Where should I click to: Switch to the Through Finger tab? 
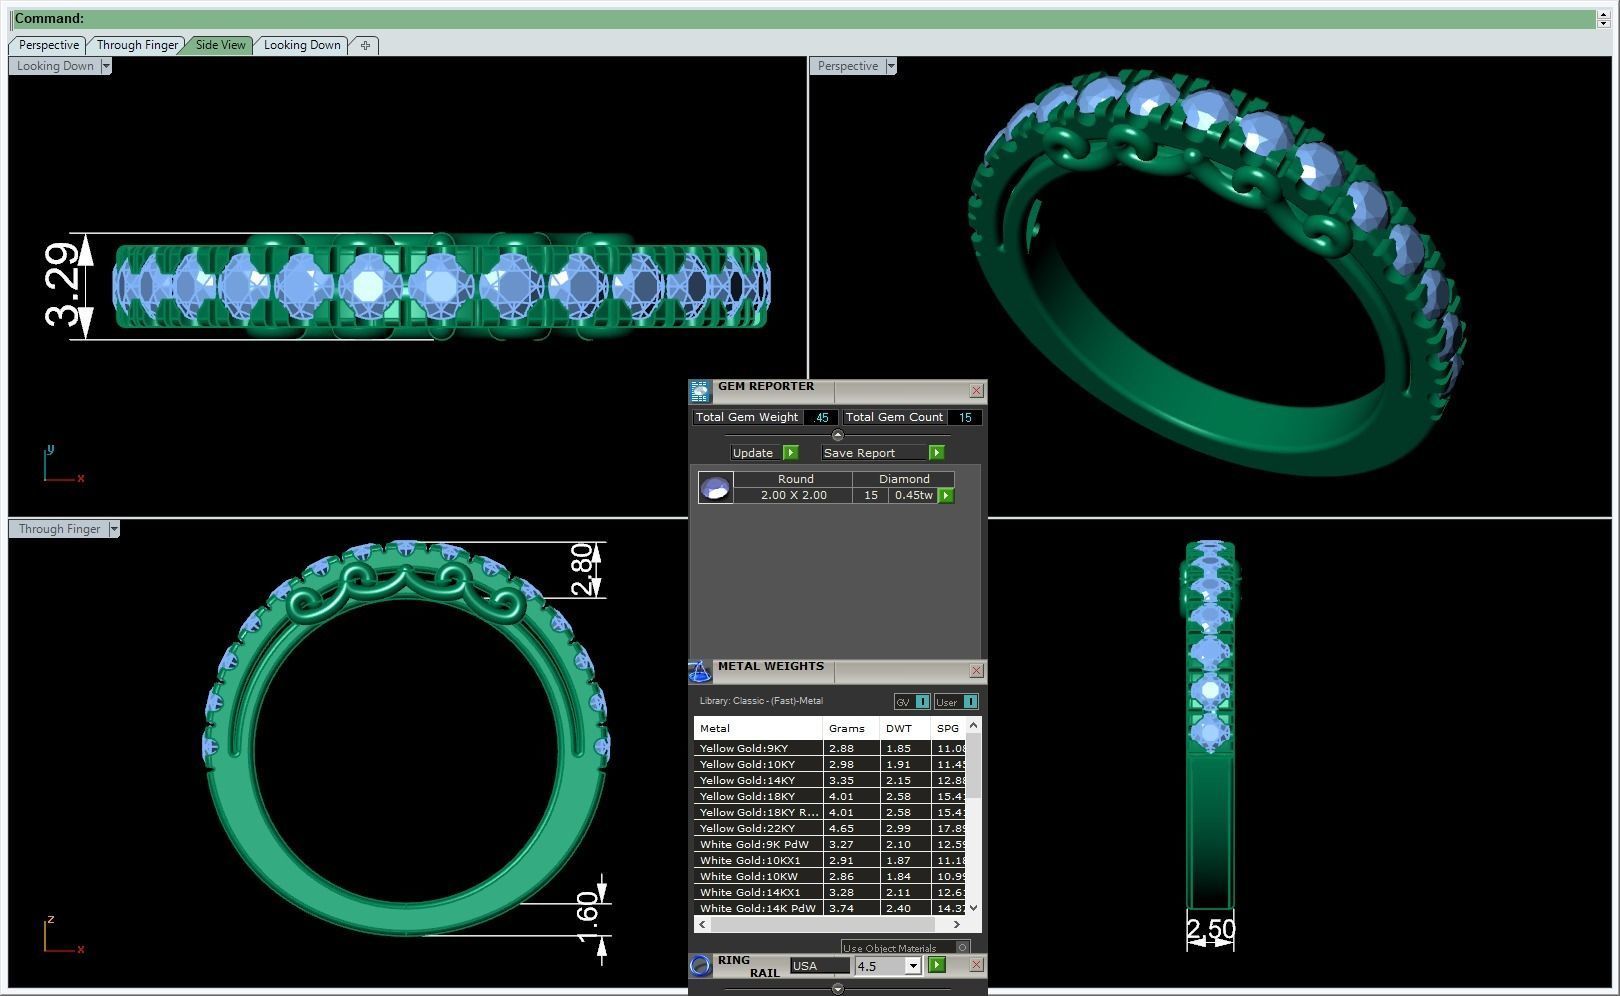click(137, 45)
